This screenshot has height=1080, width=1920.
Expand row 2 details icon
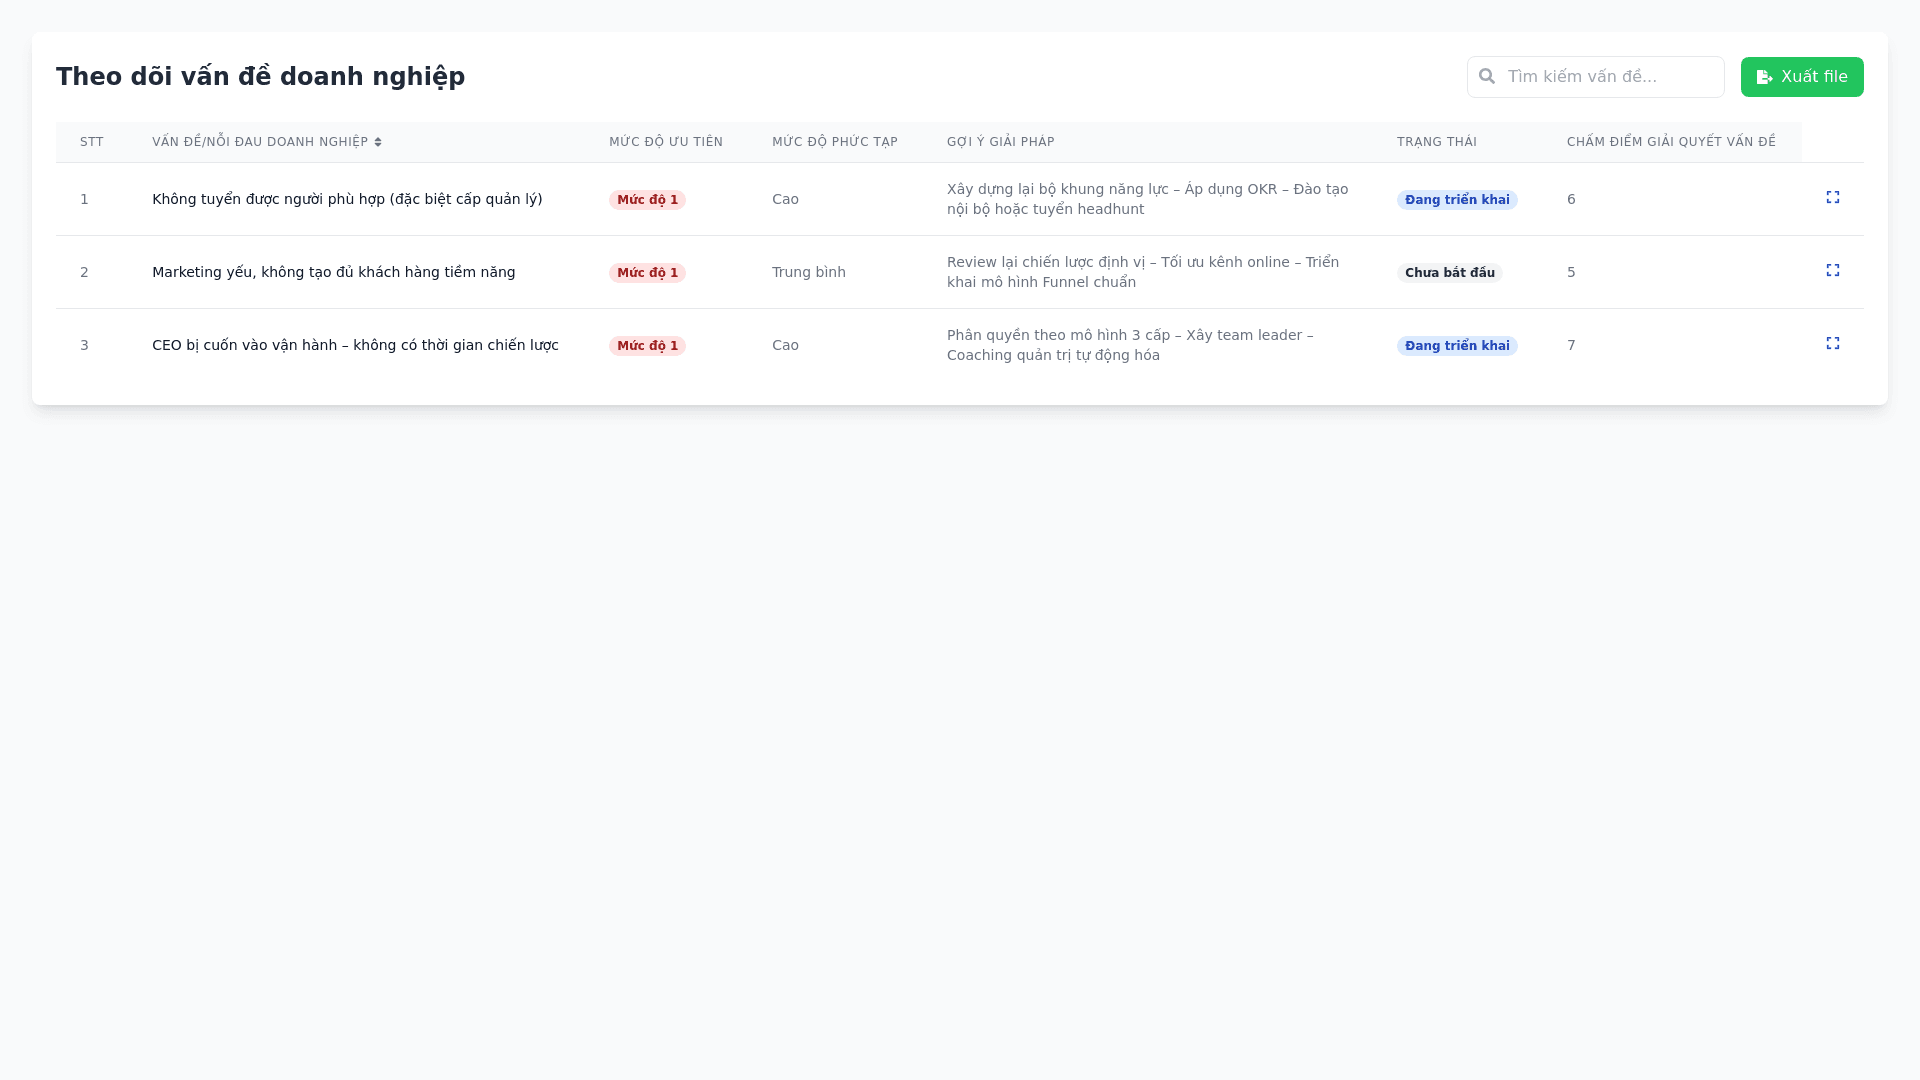tap(1832, 271)
